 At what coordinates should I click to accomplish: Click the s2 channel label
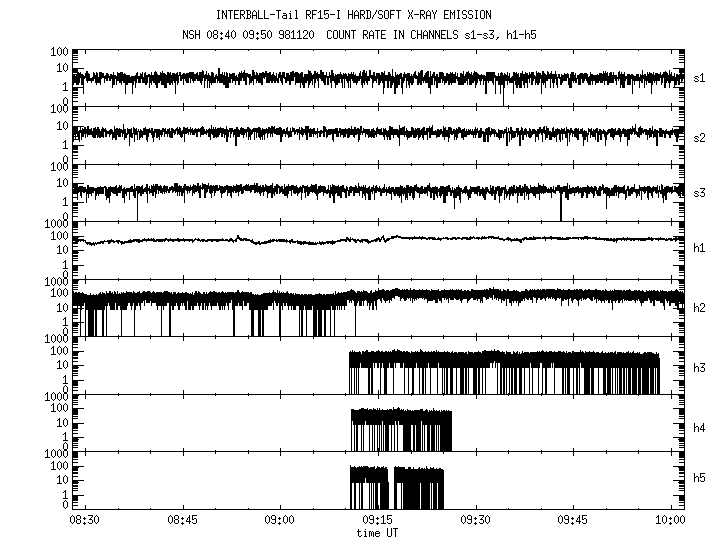click(x=699, y=136)
